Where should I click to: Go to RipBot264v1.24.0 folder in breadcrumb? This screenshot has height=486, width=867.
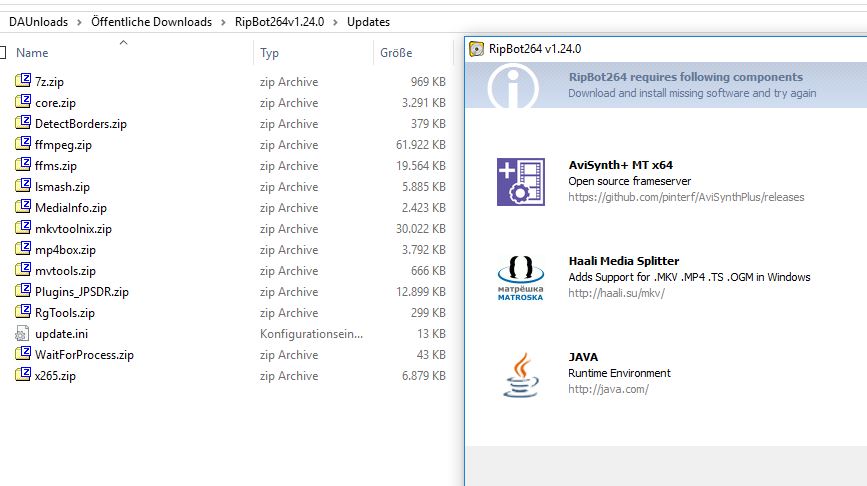[279, 22]
